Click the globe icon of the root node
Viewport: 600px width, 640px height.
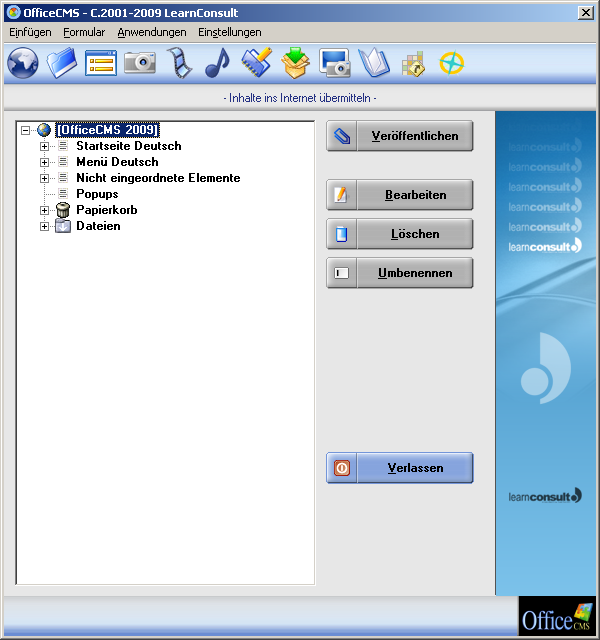pos(44,130)
